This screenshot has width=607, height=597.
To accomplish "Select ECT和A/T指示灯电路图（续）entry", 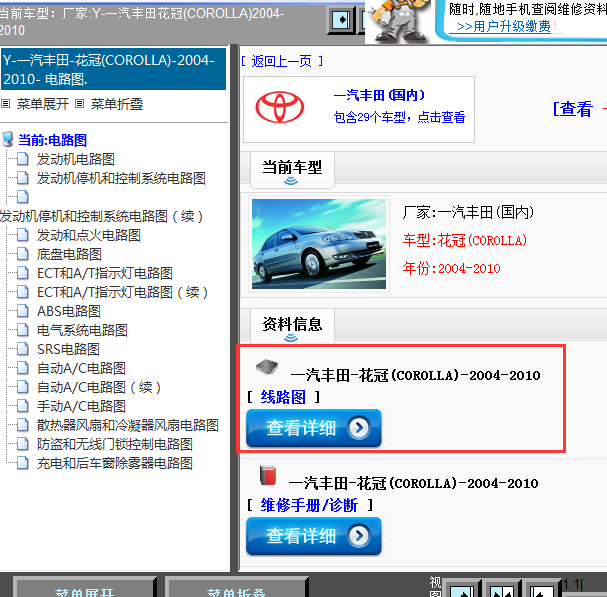I will click(x=122, y=292).
